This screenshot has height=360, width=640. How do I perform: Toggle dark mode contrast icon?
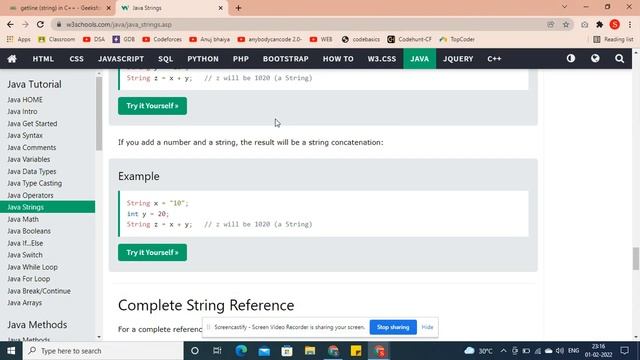[571, 58]
